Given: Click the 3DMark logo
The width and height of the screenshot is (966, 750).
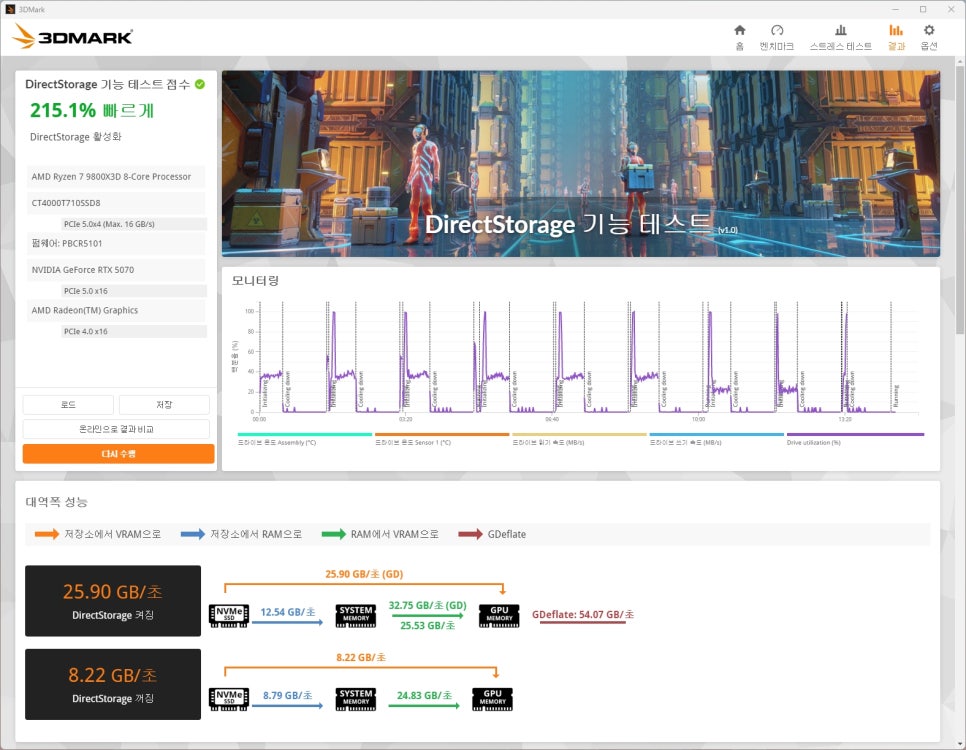Looking at the screenshot, I should 72,36.
